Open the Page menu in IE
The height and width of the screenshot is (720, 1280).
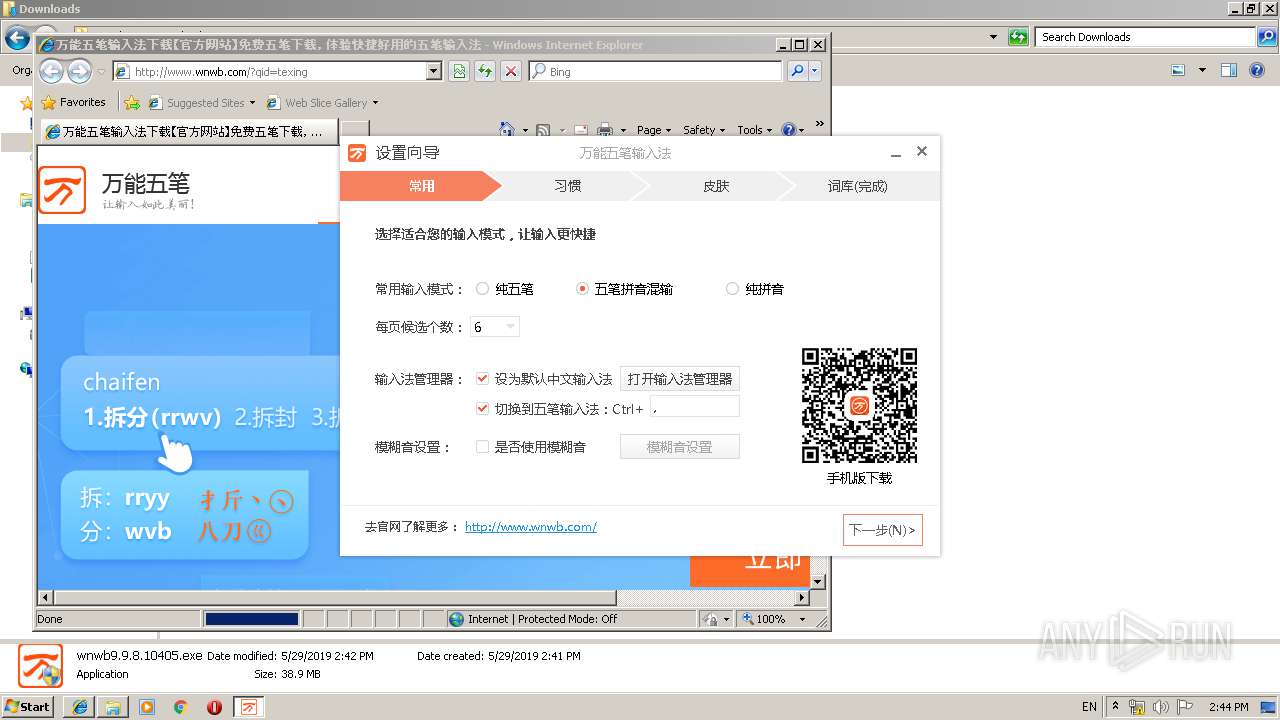coord(653,130)
